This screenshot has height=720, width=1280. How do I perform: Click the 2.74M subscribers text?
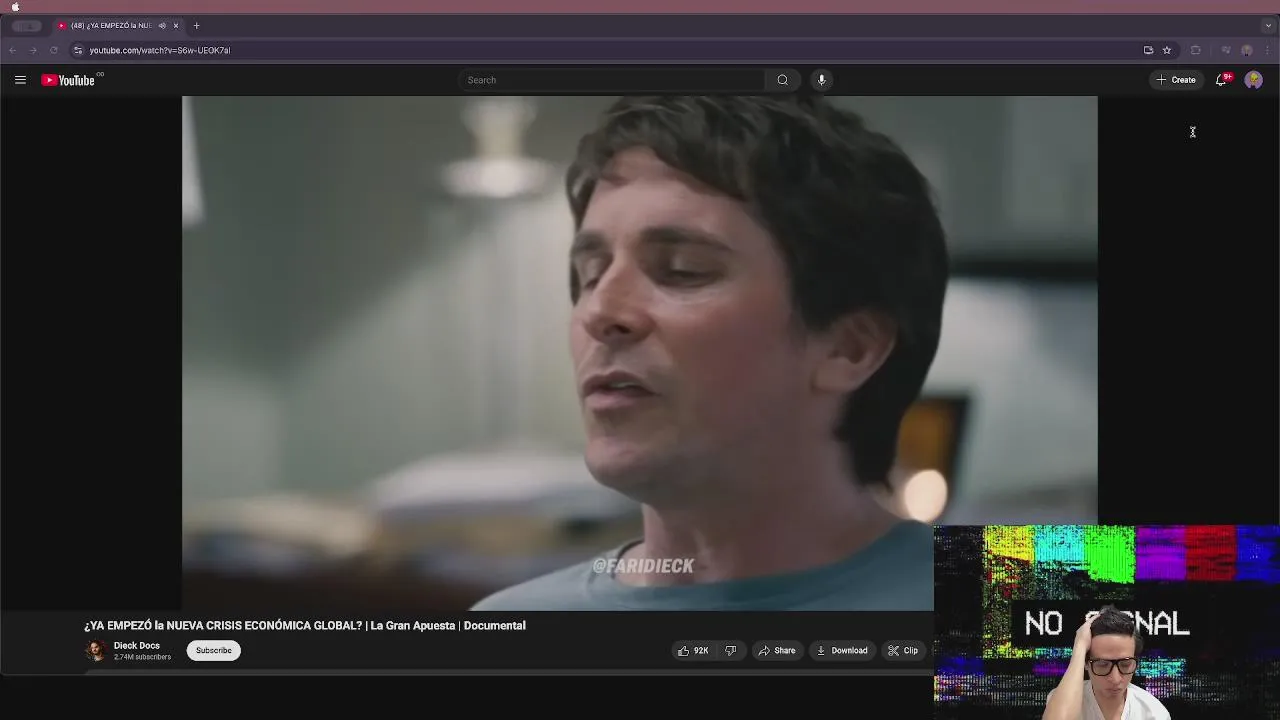tap(142, 657)
